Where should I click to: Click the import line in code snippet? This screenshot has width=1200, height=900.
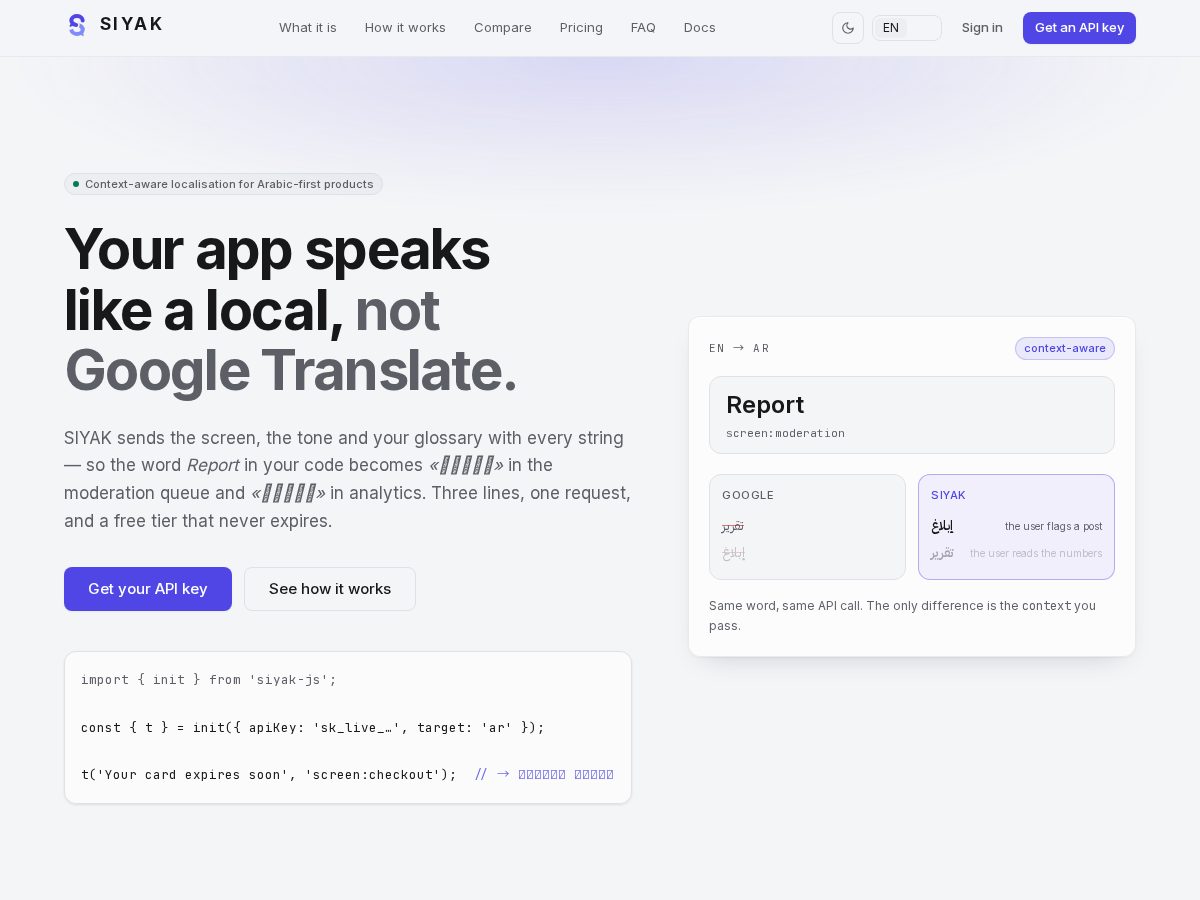(209, 680)
